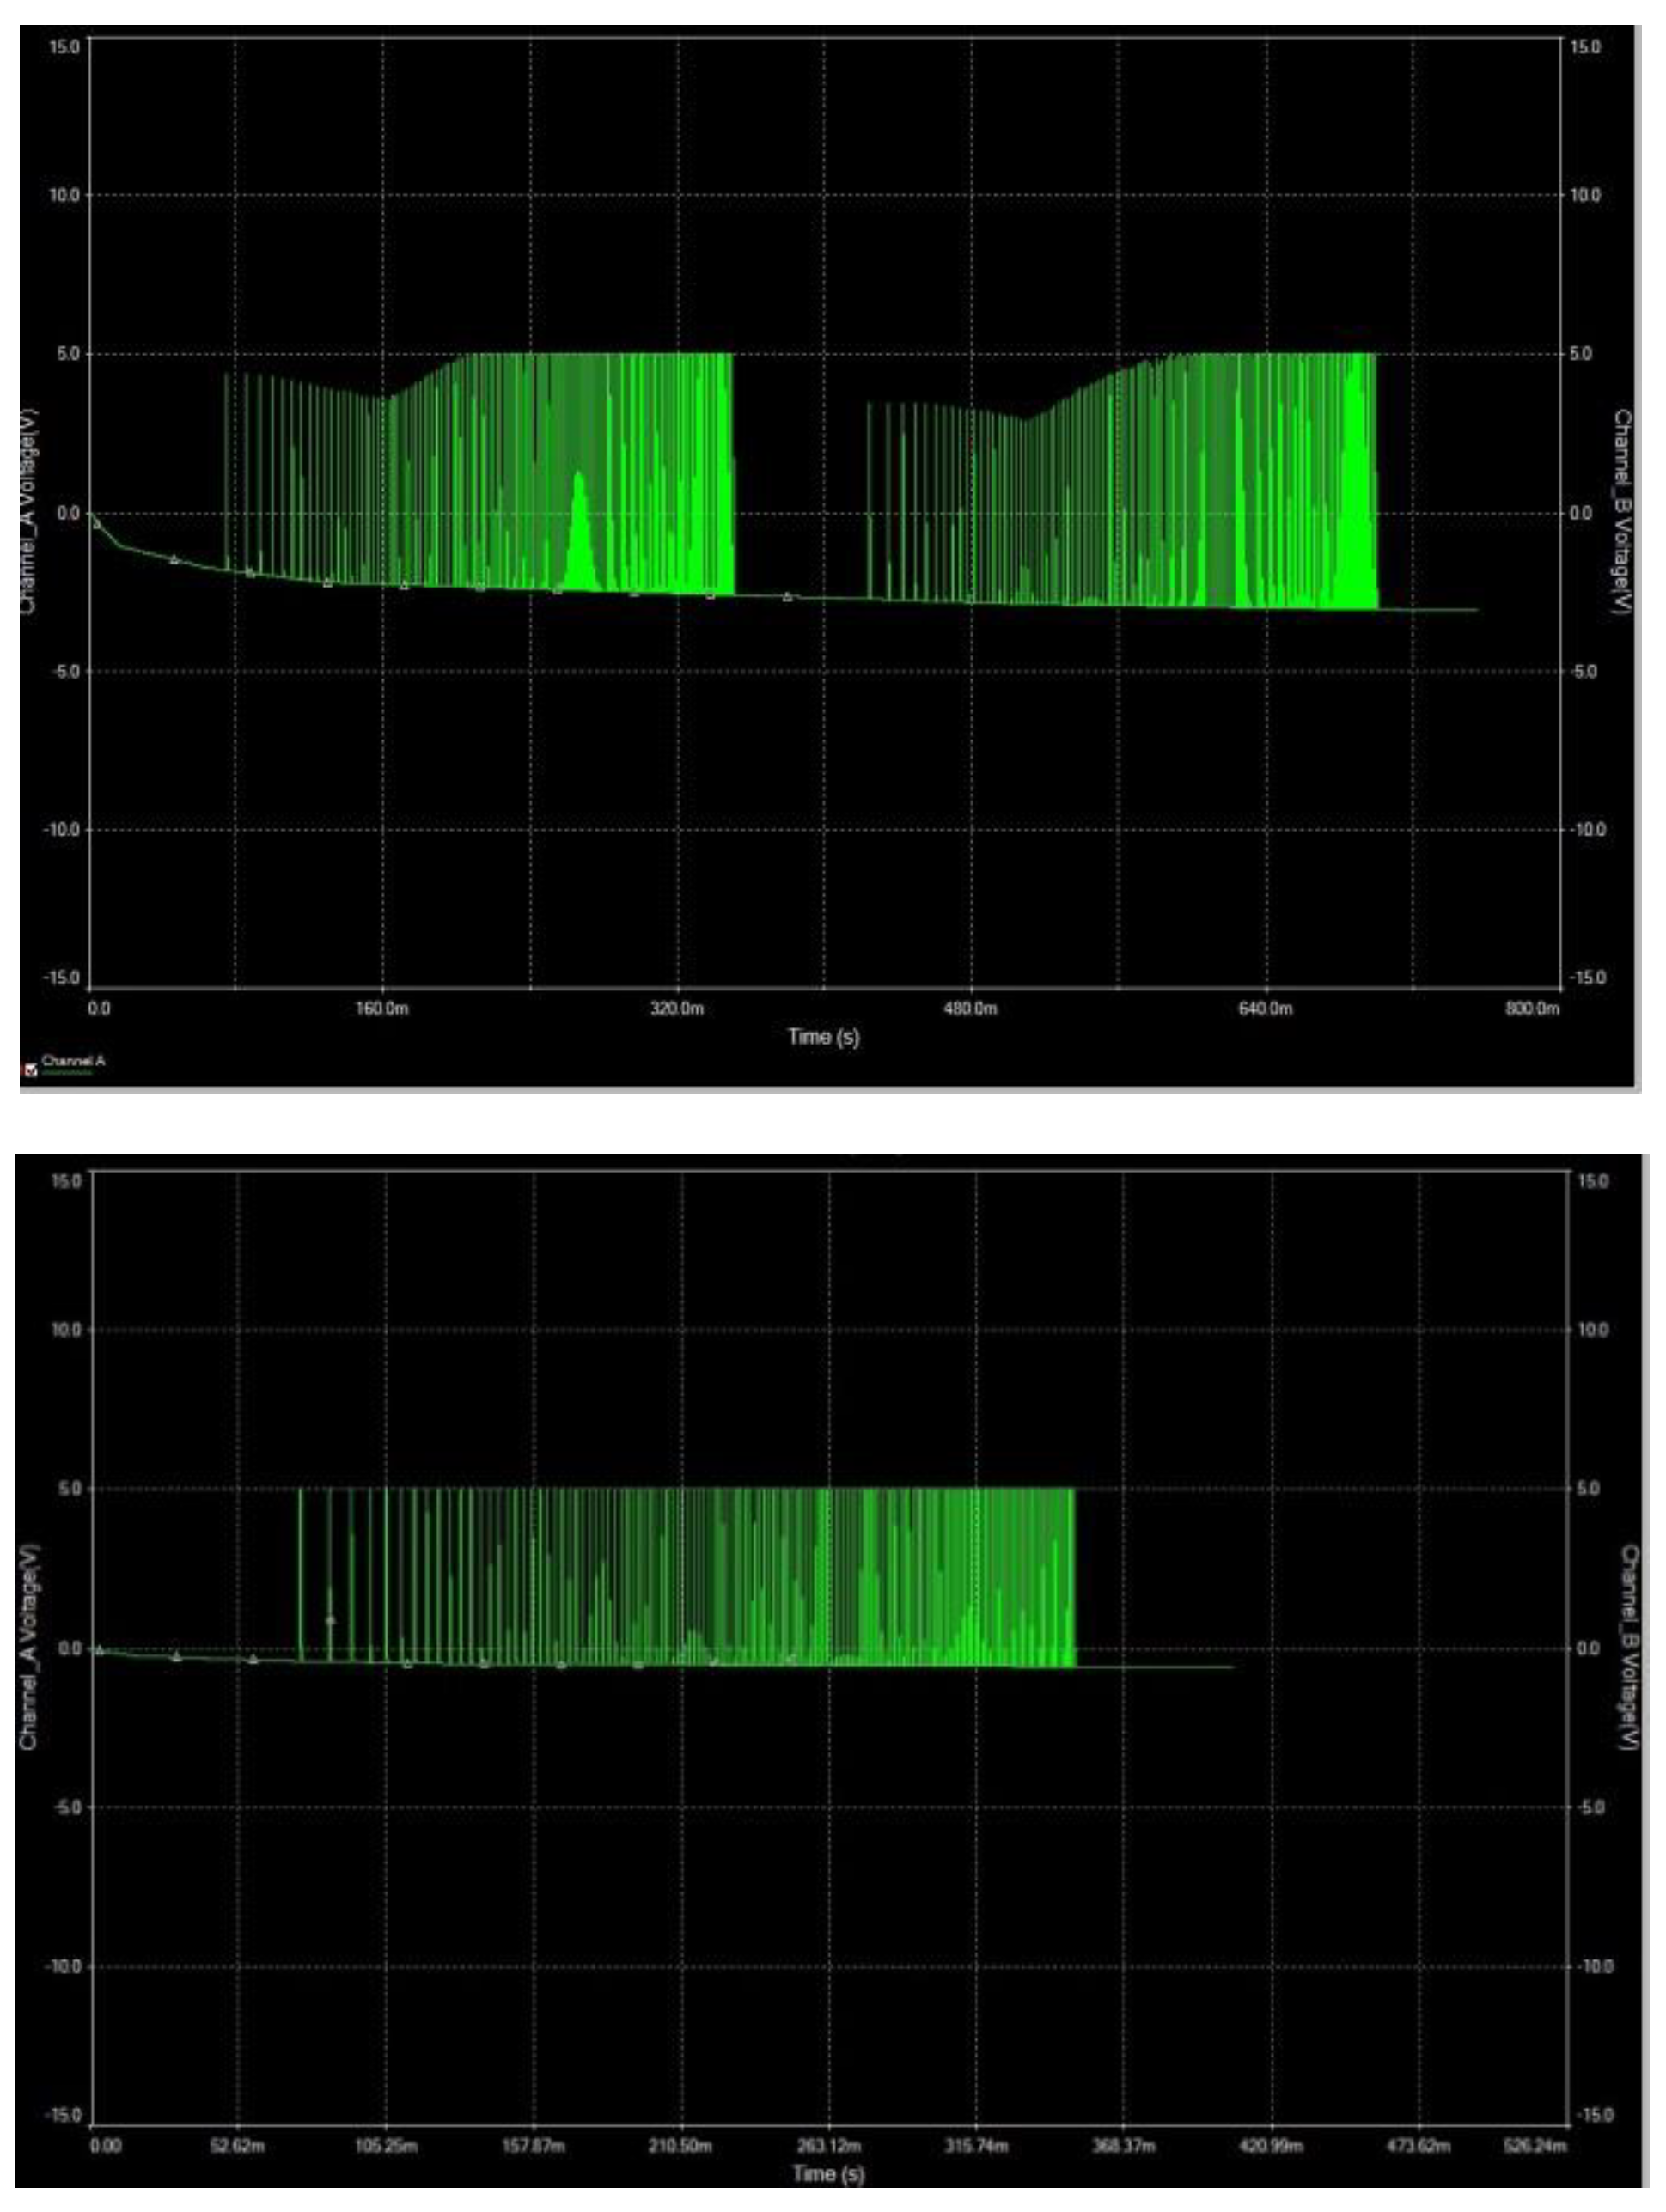Click Channel_B Voltage(V) axis title on bottom graph

[1629, 1647]
